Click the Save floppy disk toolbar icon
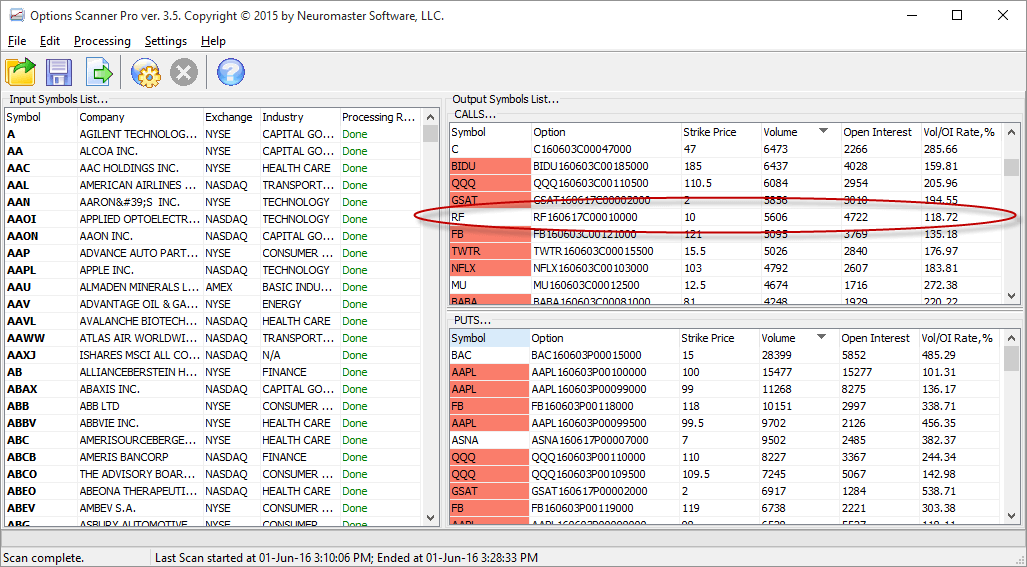 [x=59, y=71]
